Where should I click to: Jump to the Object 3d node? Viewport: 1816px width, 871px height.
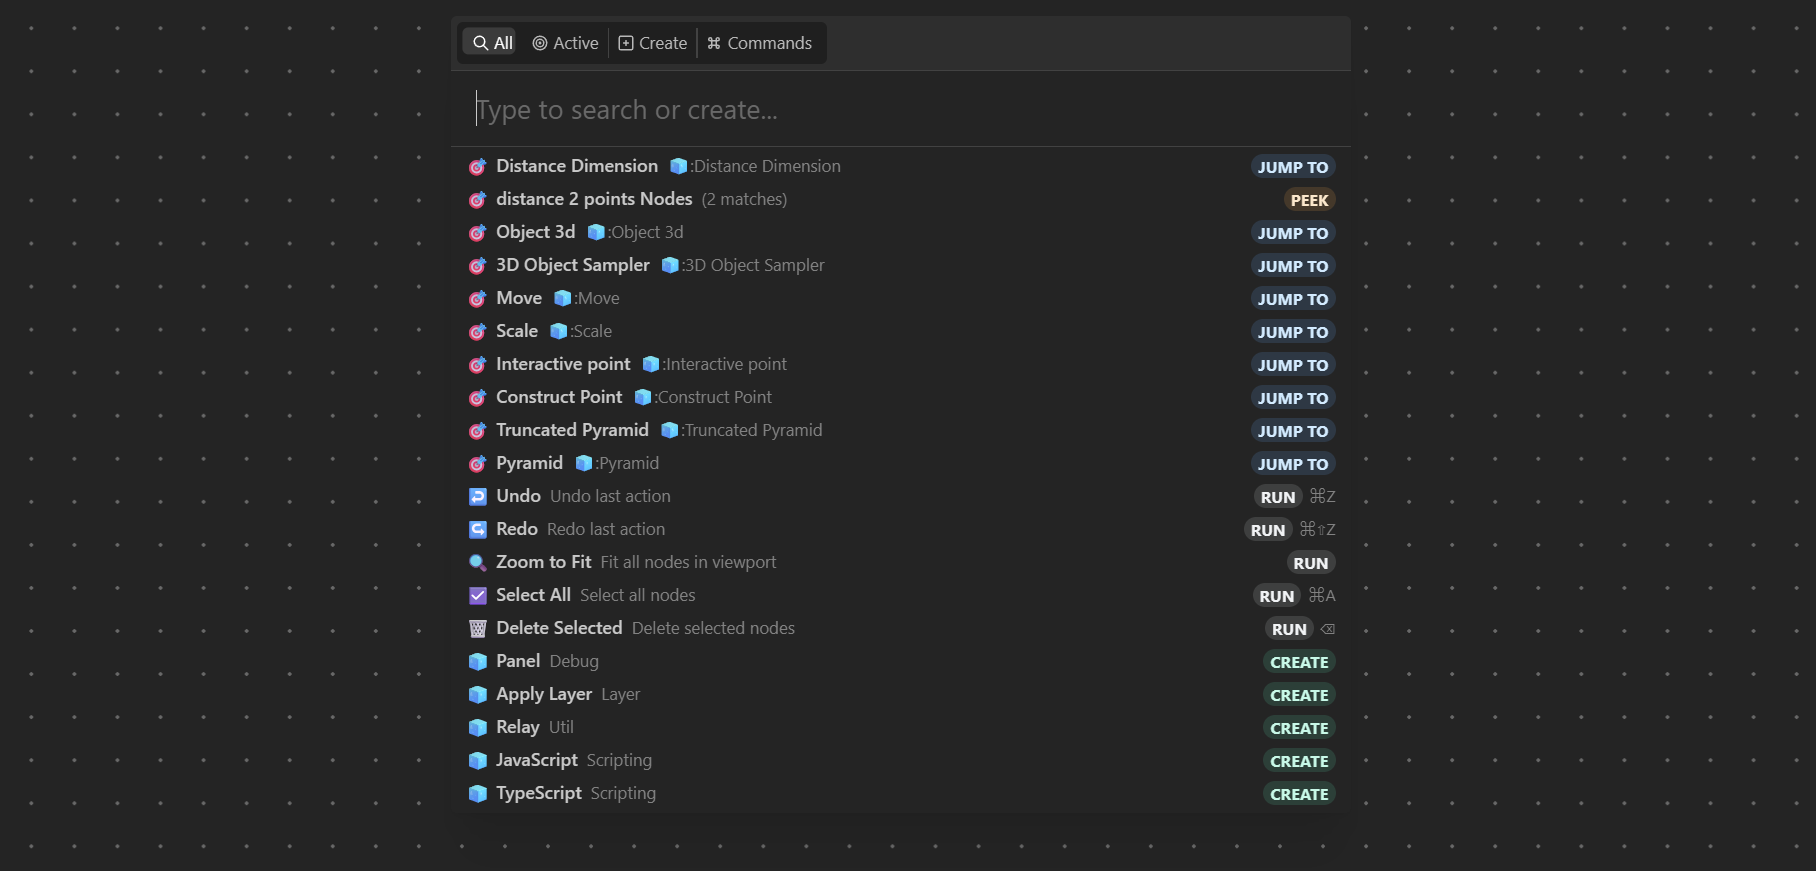tap(1292, 233)
